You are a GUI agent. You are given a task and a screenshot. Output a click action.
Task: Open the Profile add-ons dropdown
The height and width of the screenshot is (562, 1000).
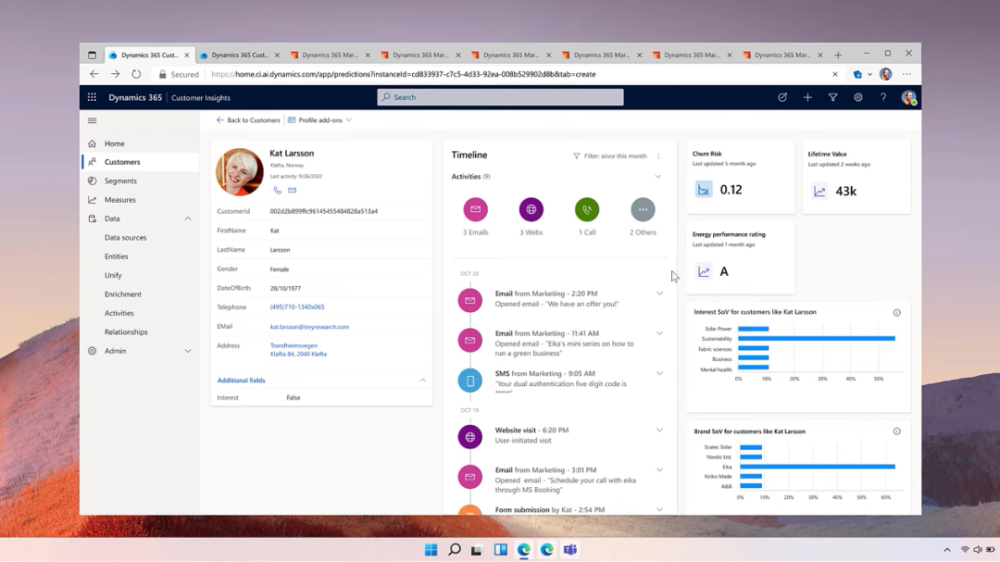pos(320,120)
